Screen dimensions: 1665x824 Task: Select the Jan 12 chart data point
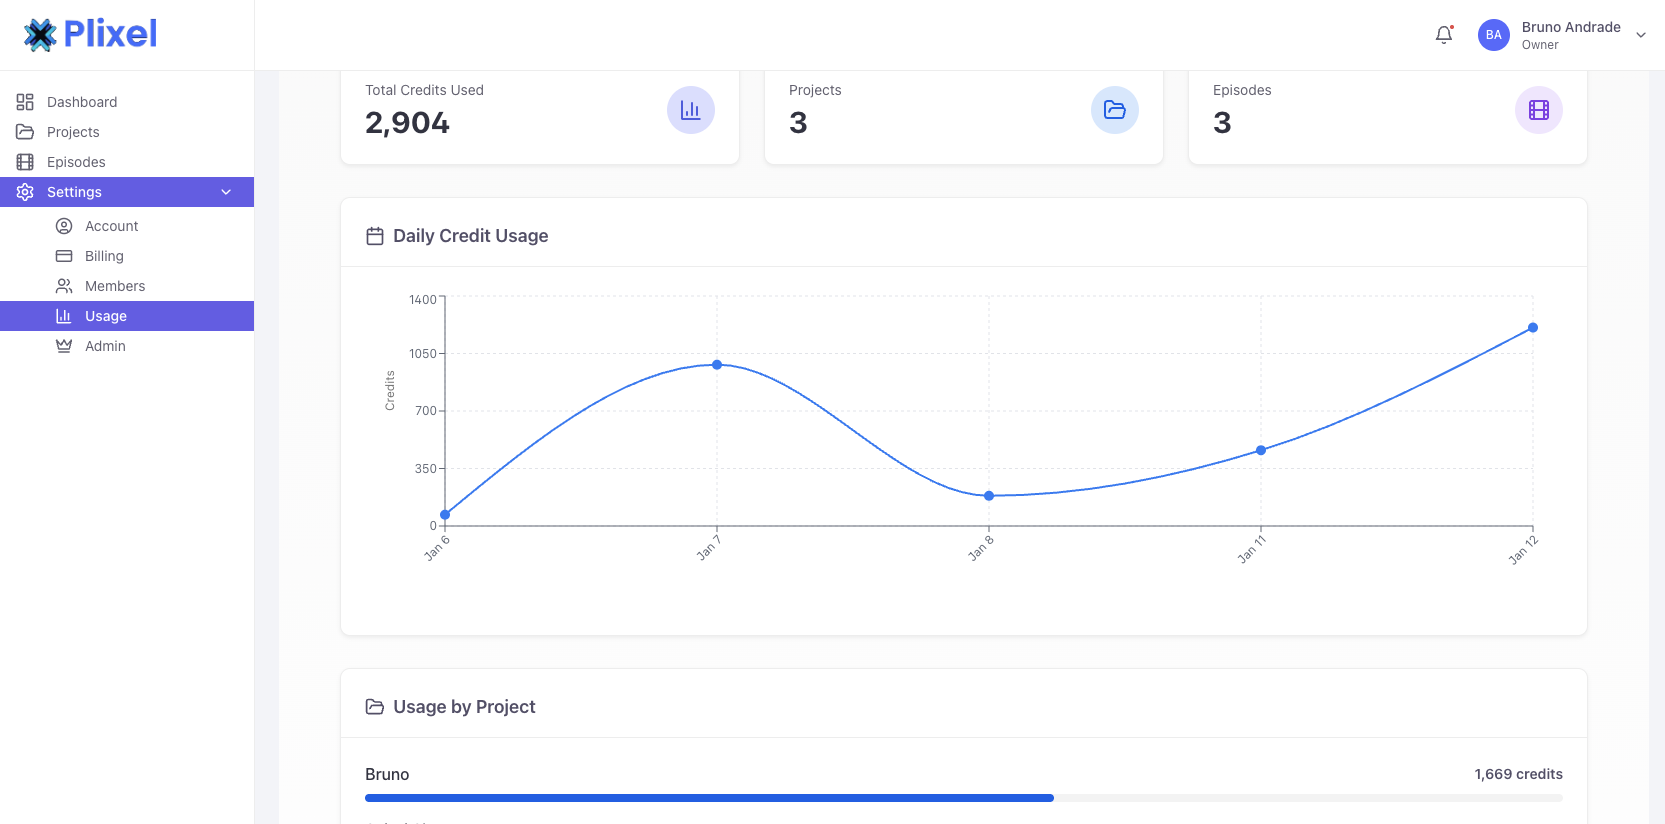pyautogui.click(x=1532, y=328)
